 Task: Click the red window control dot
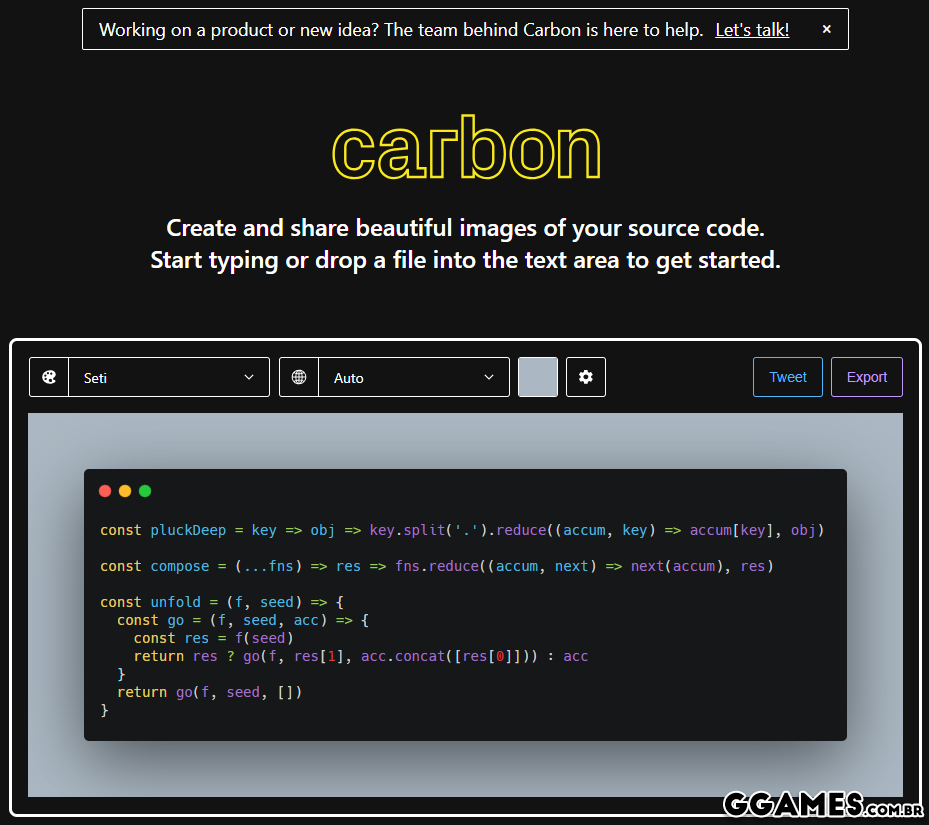coord(105,491)
